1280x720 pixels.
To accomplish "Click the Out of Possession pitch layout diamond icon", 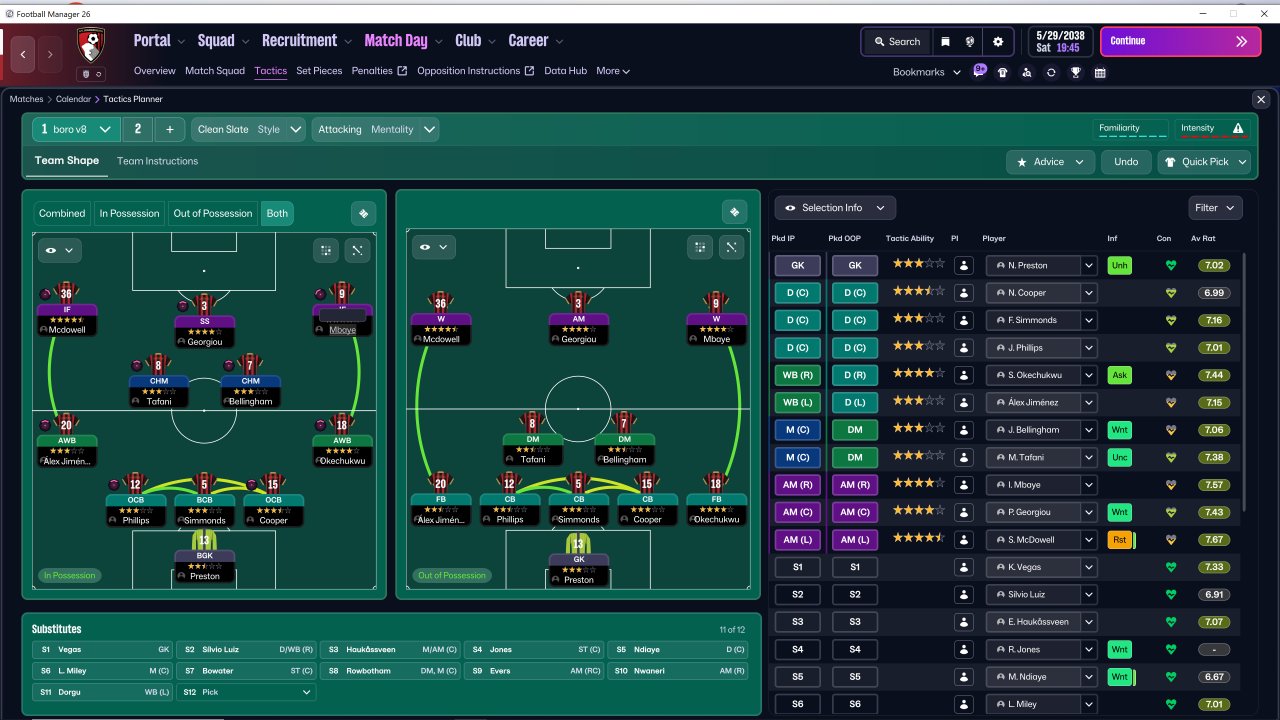I will (735, 212).
